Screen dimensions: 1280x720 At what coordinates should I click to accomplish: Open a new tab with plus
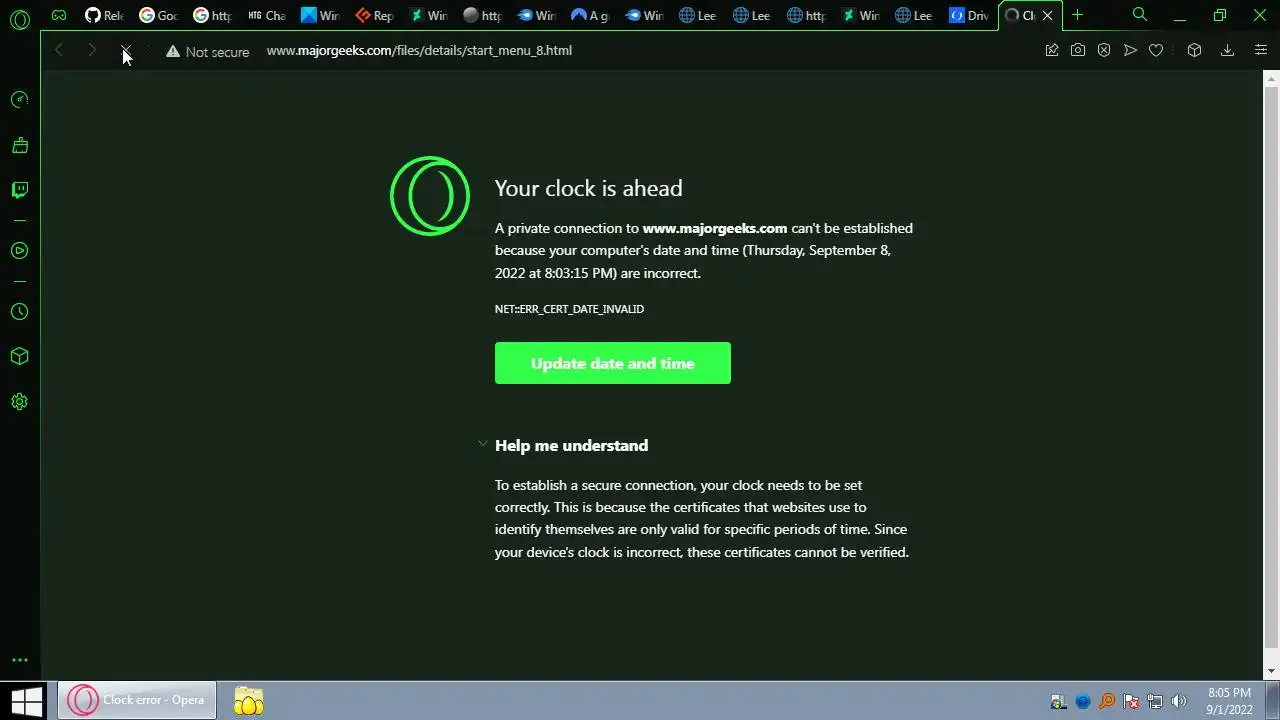[x=1077, y=15]
